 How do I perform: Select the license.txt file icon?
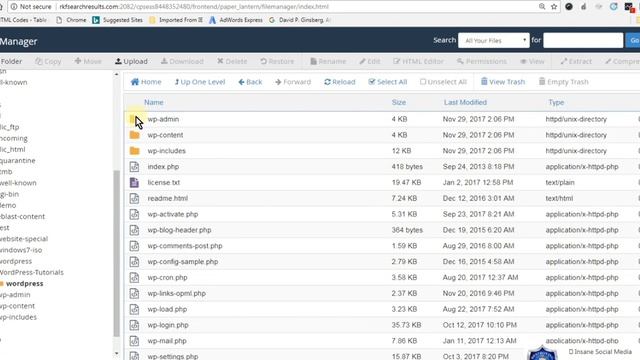134,182
